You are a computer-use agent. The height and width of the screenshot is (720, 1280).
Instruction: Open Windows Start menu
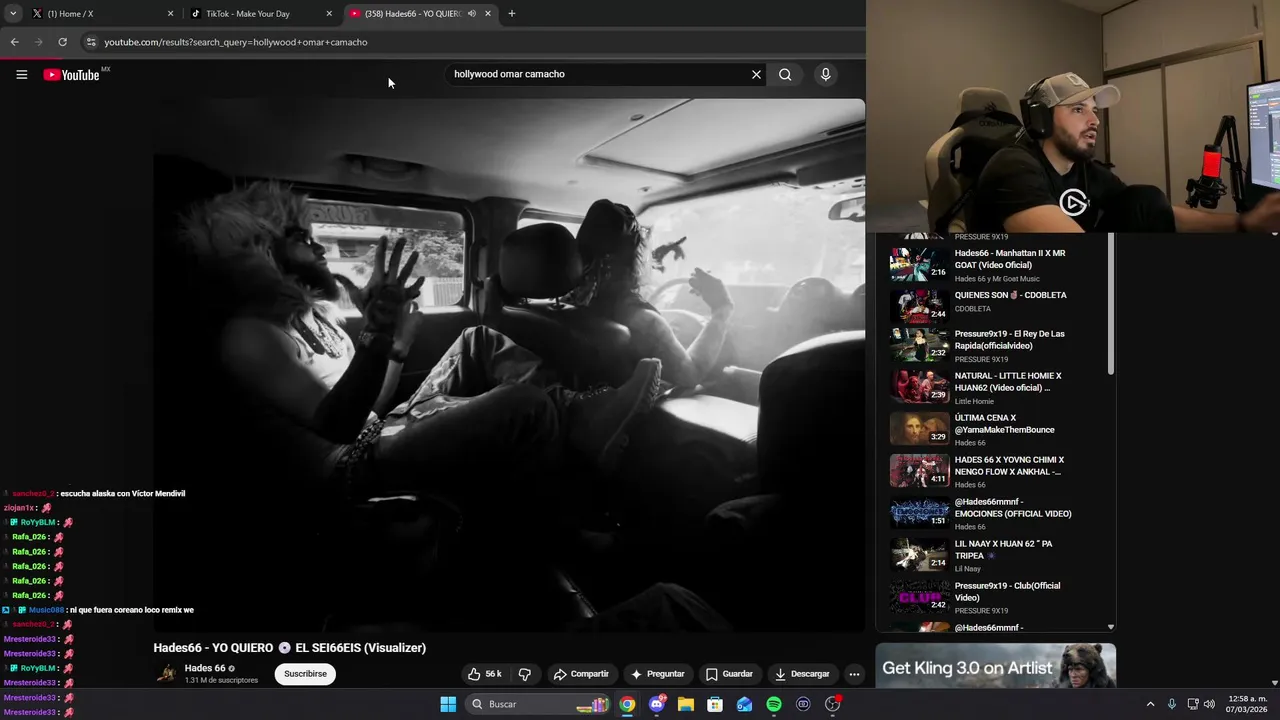(x=448, y=704)
